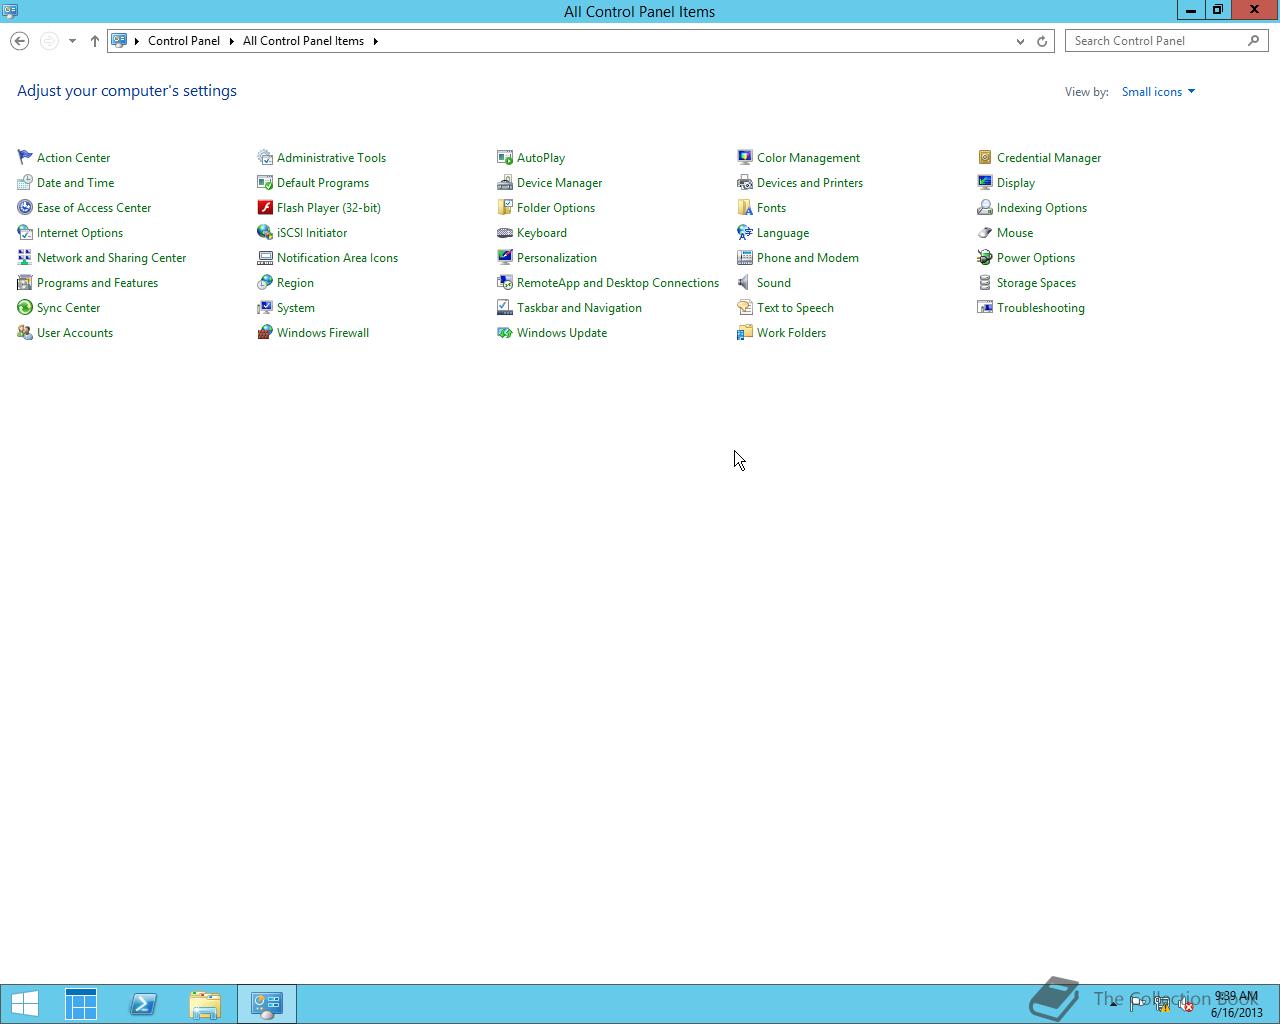Open the Storage Spaces link
The image size is (1280, 1024).
coord(1036,282)
